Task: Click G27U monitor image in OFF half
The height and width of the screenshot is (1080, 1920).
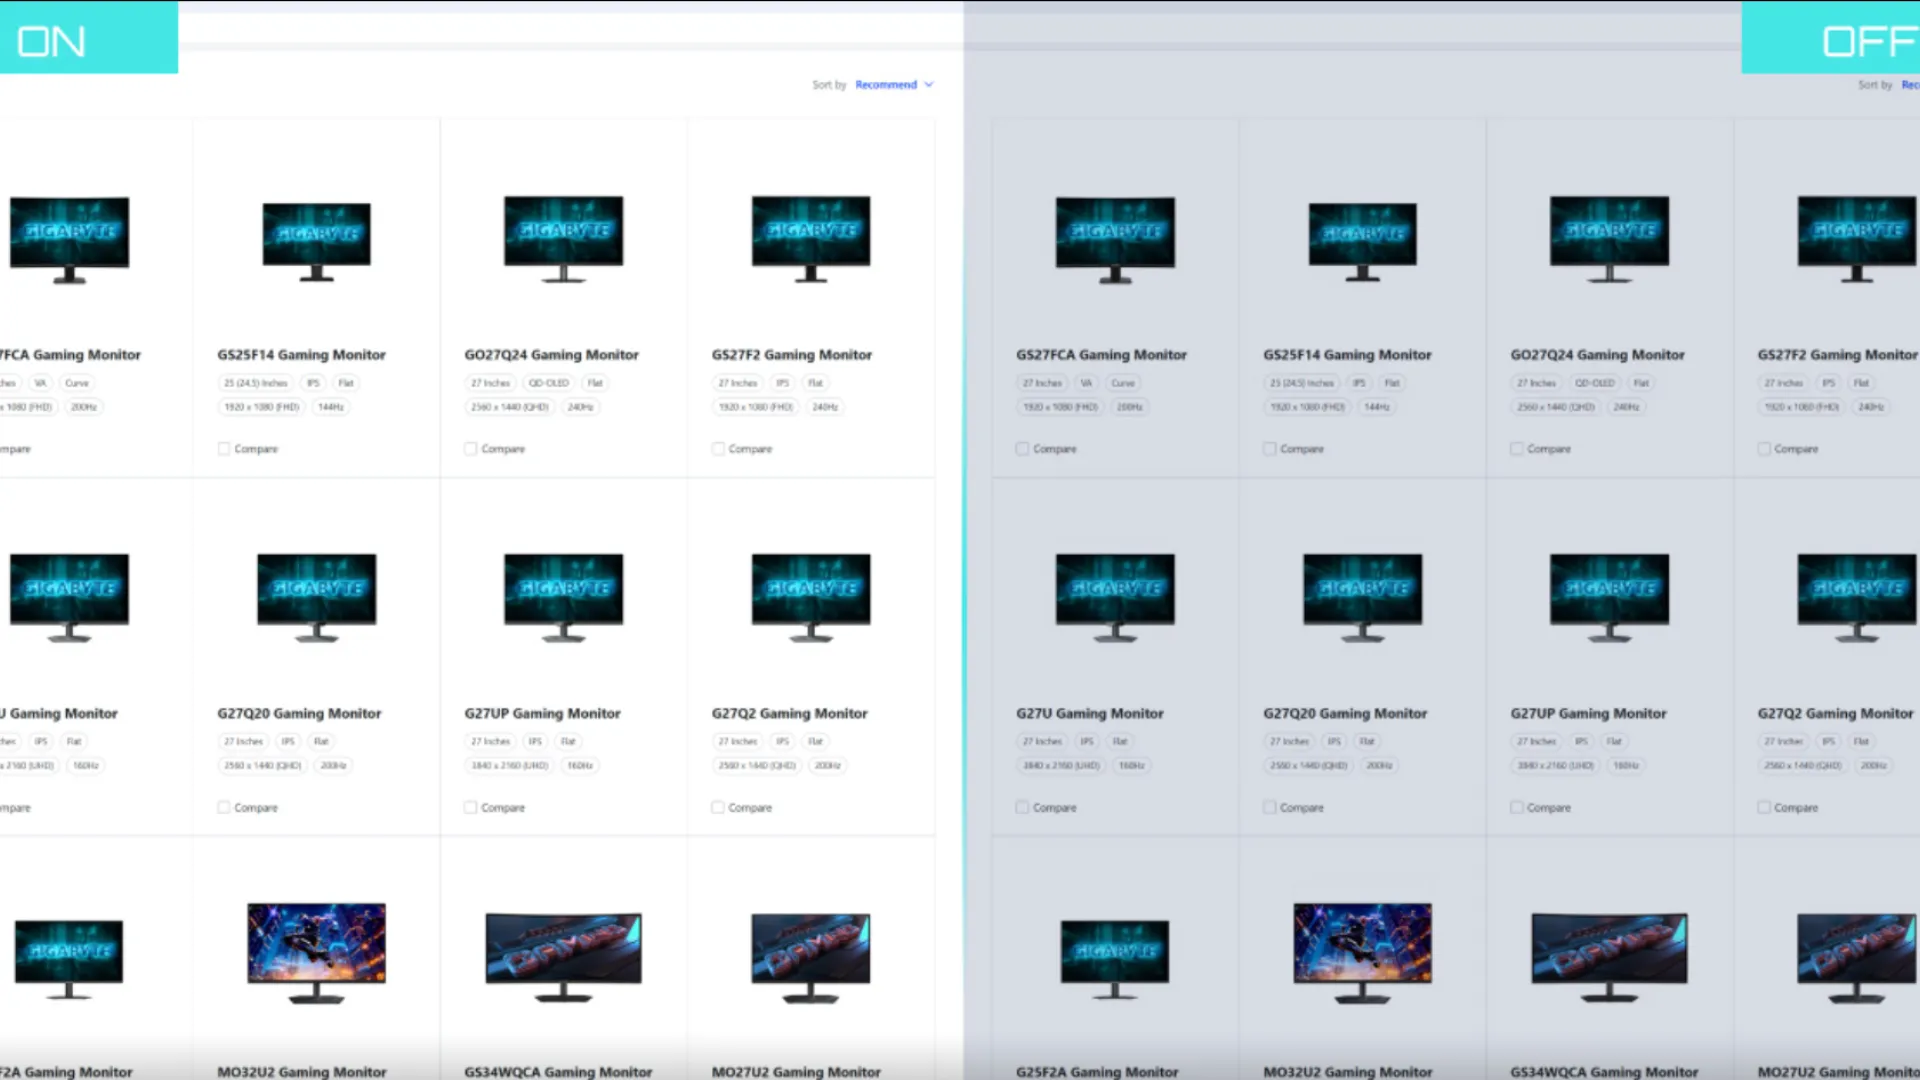Action: click(x=1115, y=597)
